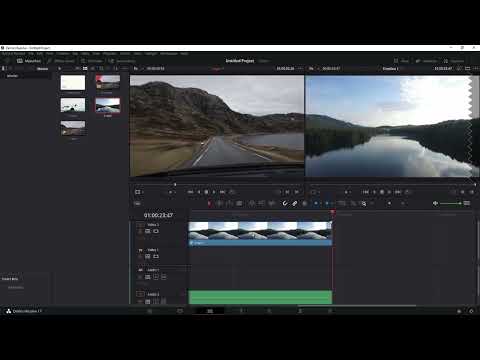Open the Playback menu

tap(109, 53)
